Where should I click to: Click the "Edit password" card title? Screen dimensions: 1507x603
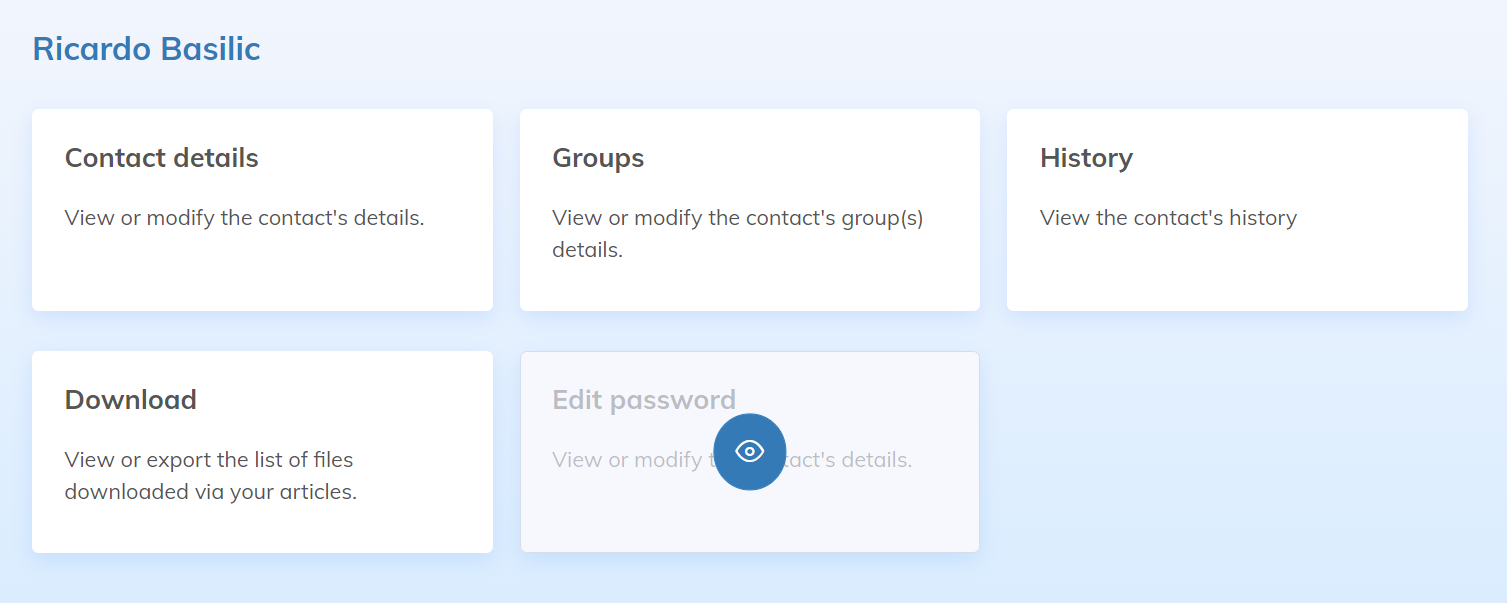pyautogui.click(x=644, y=400)
